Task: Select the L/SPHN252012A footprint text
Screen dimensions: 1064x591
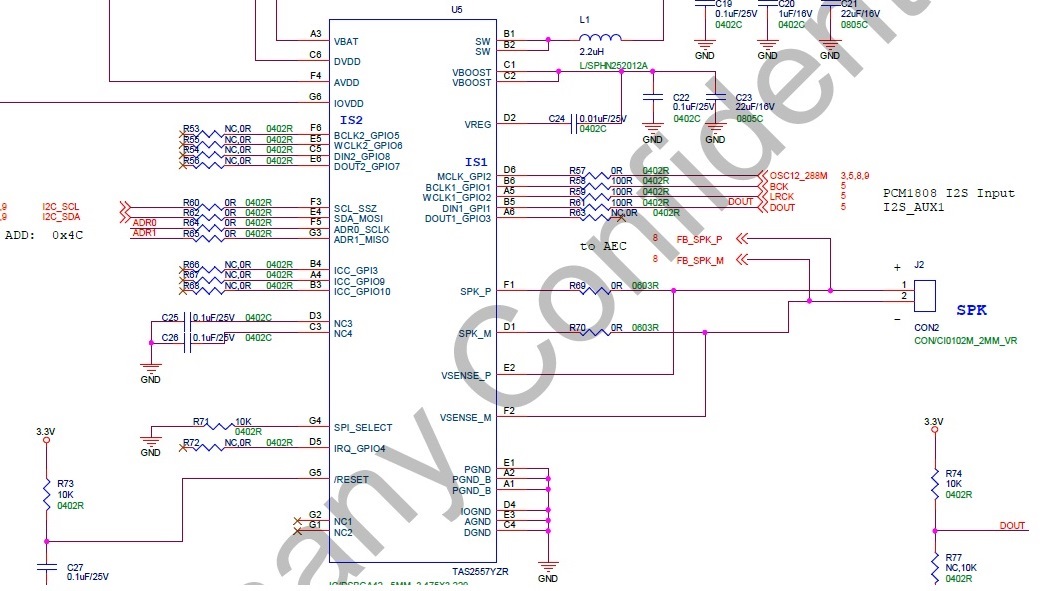Action: [x=613, y=66]
